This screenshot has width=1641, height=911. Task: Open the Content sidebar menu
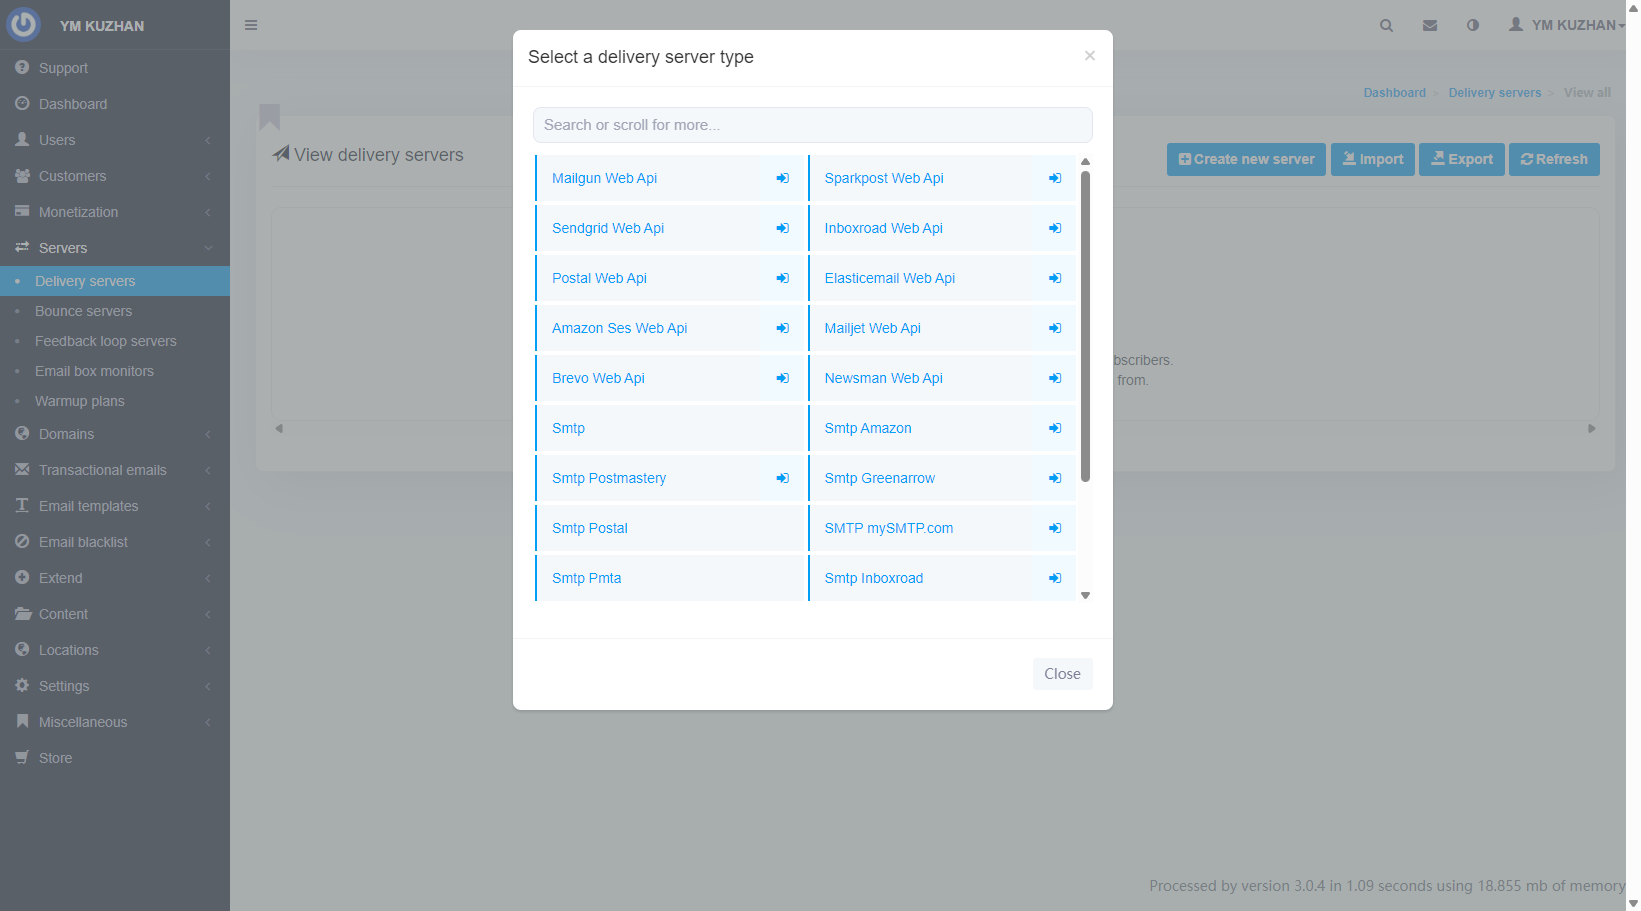[115, 614]
